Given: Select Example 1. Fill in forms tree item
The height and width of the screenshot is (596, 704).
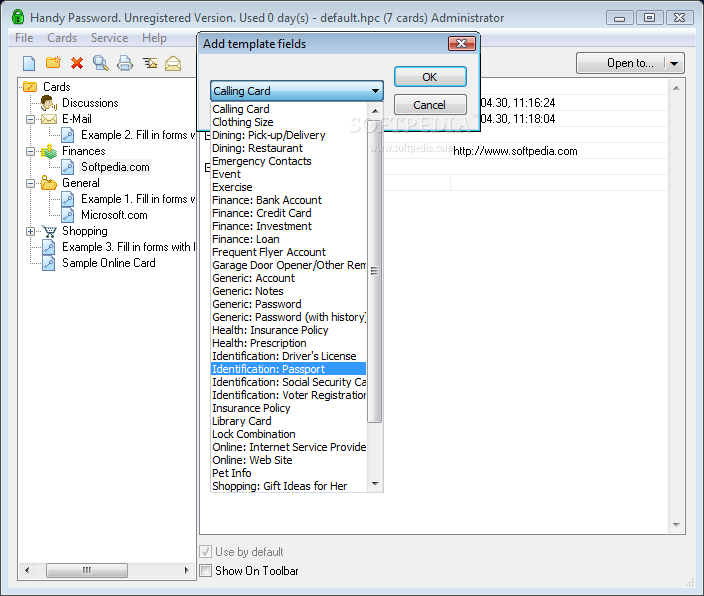Looking at the screenshot, I should click(138, 199).
